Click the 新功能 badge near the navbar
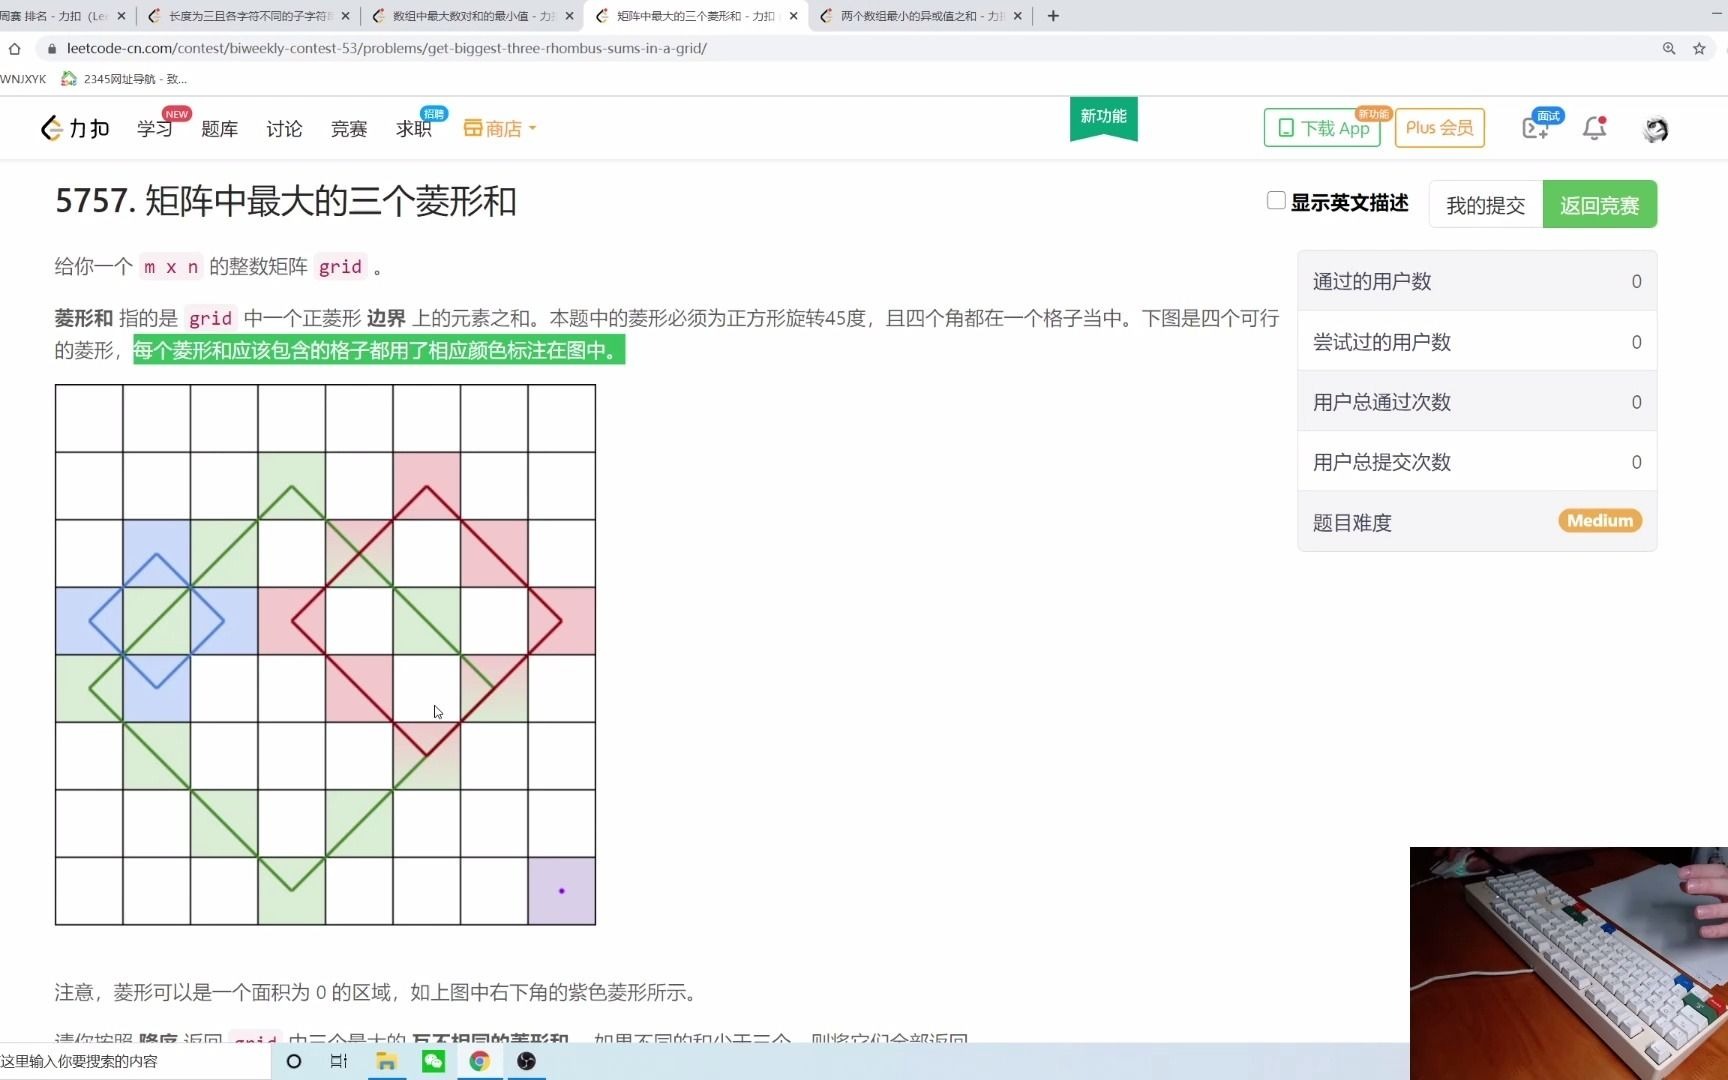1728x1080 pixels. pyautogui.click(x=1103, y=117)
